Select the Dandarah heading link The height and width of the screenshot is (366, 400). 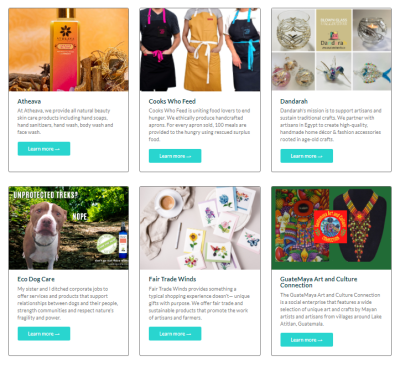coord(294,101)
